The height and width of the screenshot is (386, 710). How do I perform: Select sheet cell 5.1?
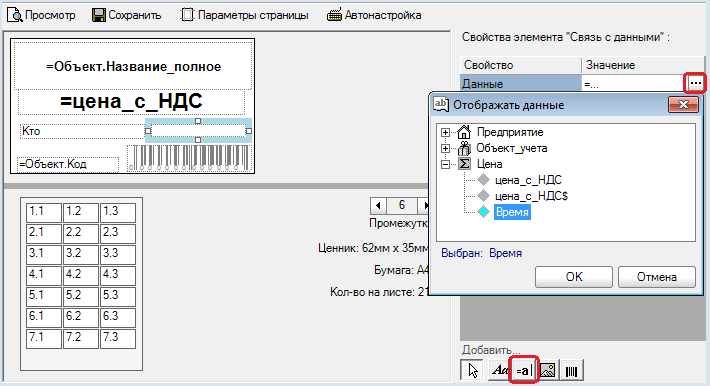point(43,296)
